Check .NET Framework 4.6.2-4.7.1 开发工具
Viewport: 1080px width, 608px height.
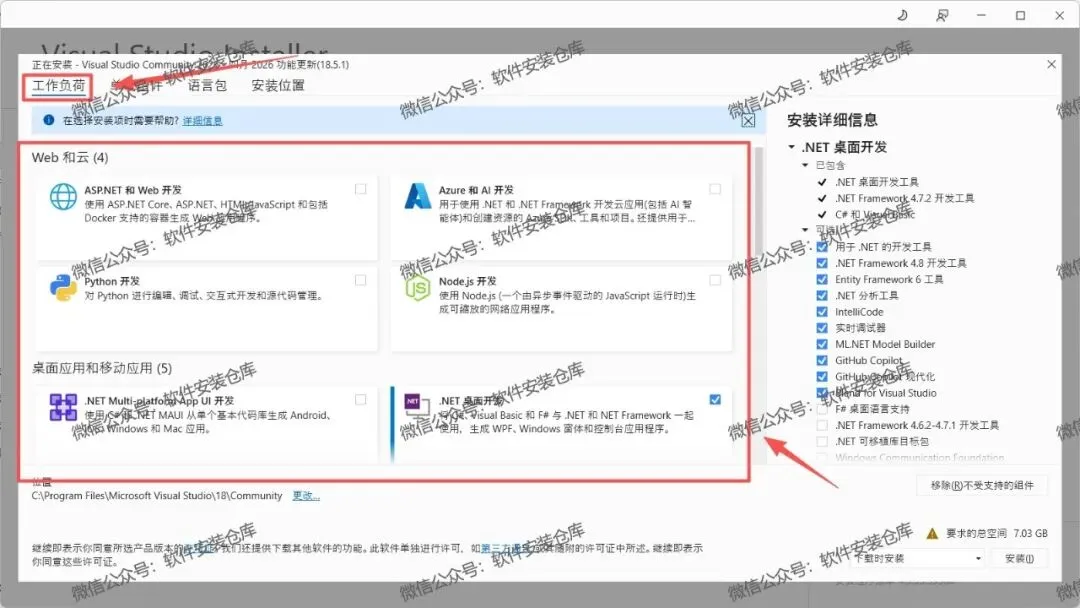coord(822,425)
